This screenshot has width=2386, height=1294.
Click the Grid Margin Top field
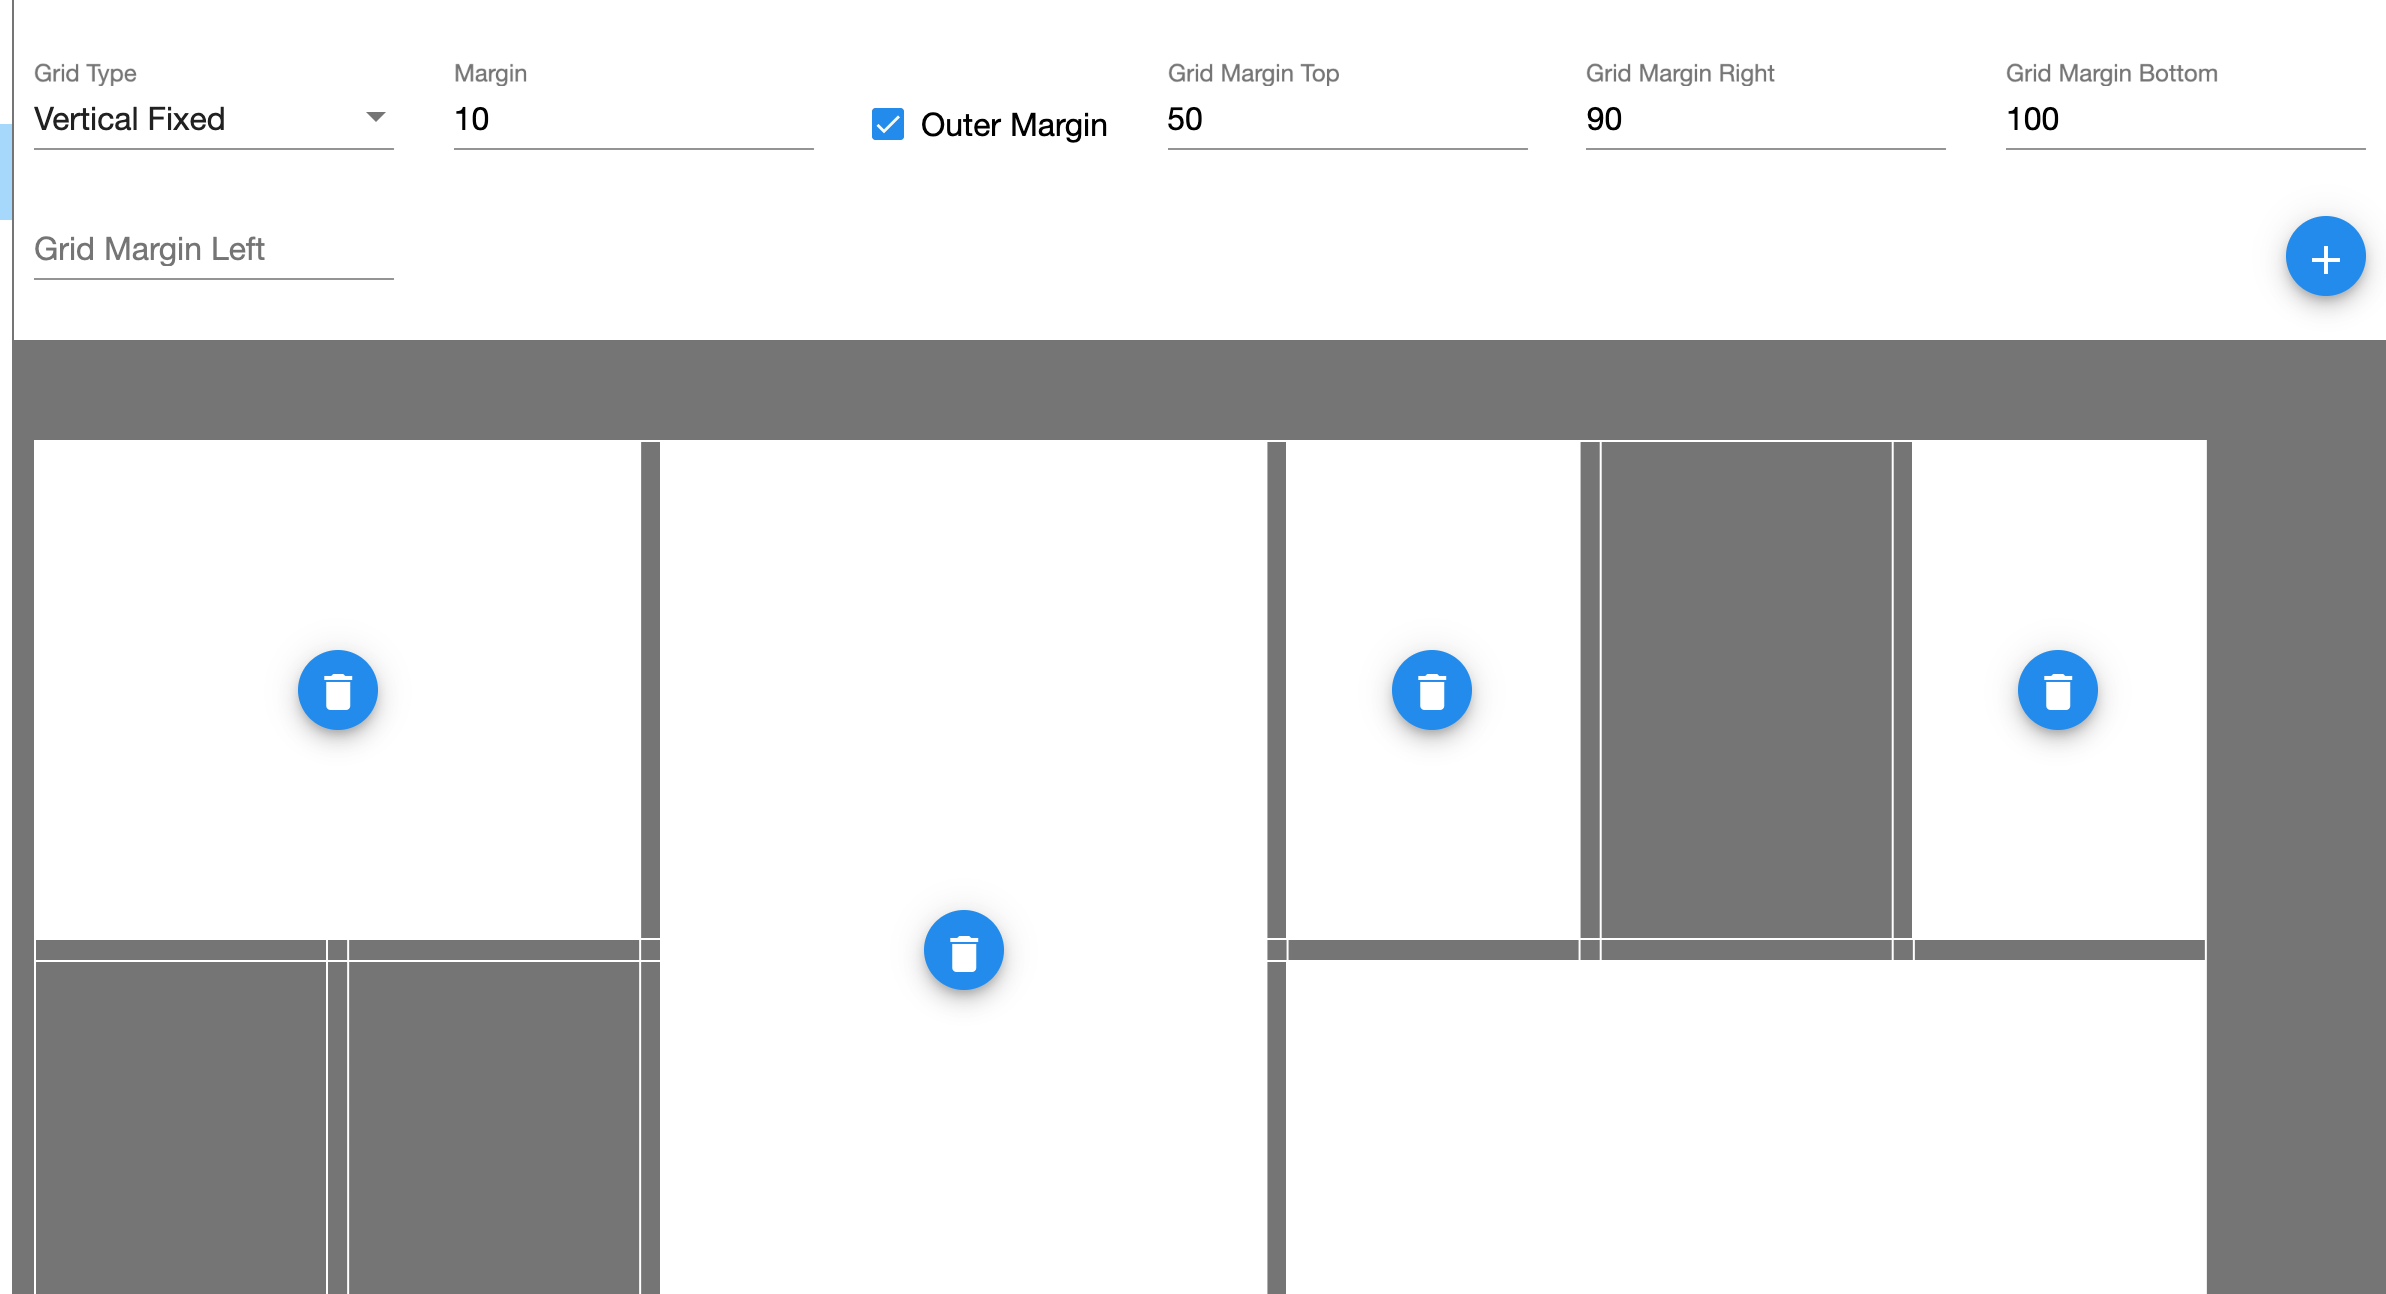[1346, 120]
